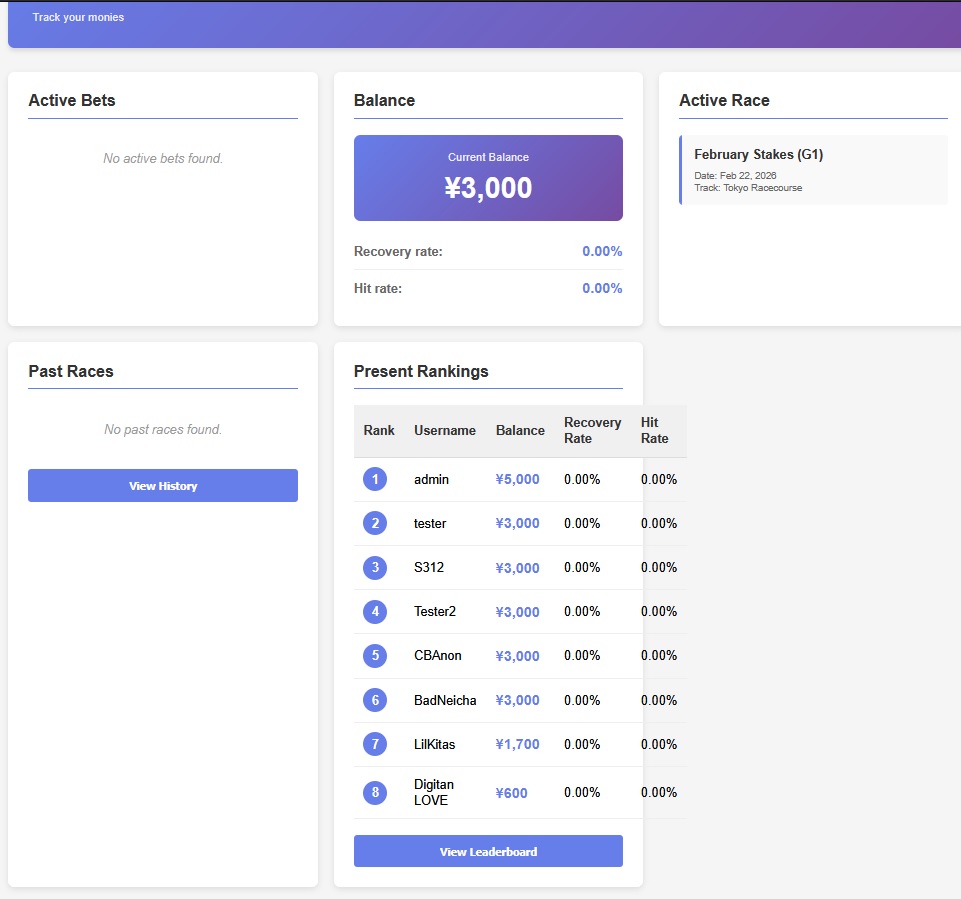Viewport: 961px width, 899px height.
Task: Click the Active Race heading
Action: coord(724,101)
